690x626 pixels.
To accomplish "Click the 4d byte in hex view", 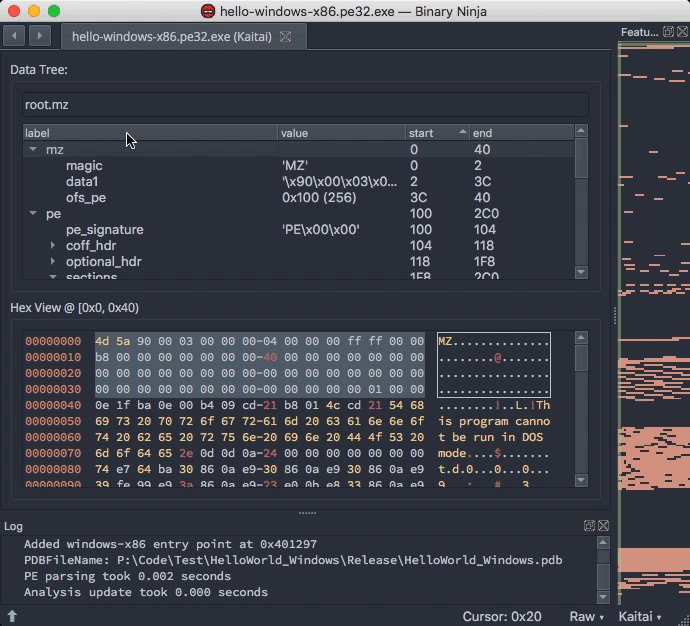I will point(102,341).
